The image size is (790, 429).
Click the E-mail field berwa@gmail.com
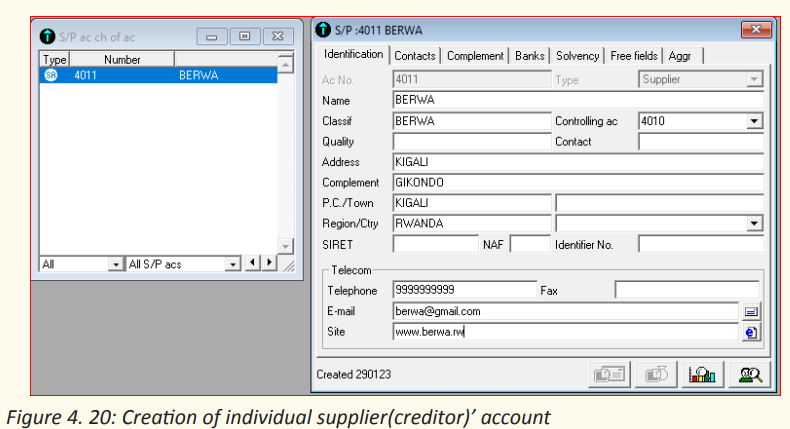click(x=565, y=311)
